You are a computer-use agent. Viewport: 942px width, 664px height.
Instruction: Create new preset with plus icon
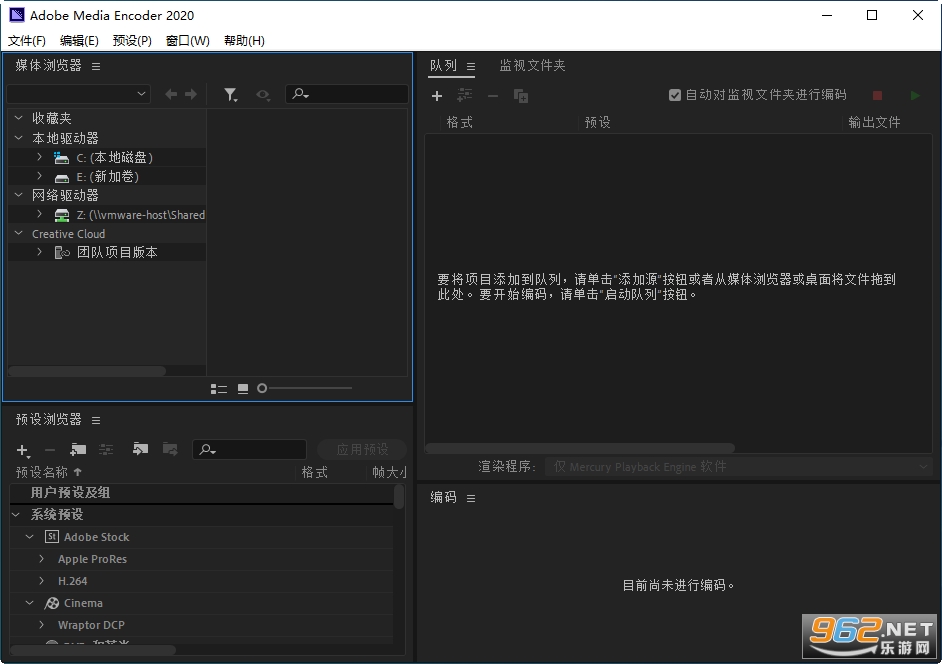22,450
